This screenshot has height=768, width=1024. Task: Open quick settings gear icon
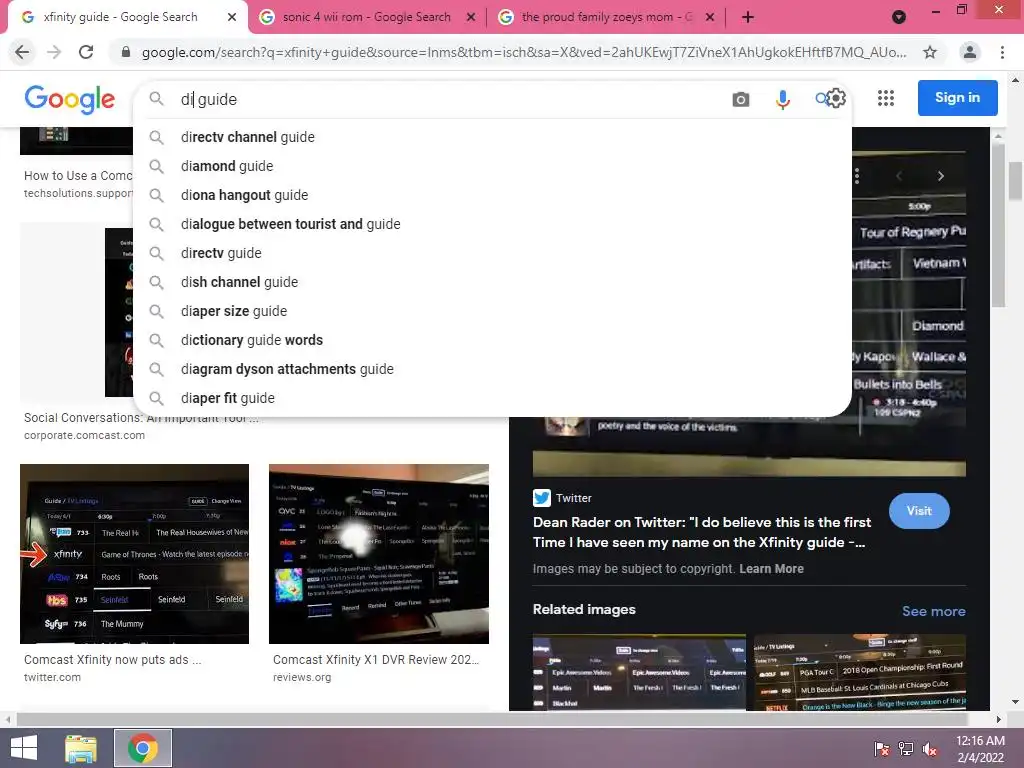pos(836,99)
